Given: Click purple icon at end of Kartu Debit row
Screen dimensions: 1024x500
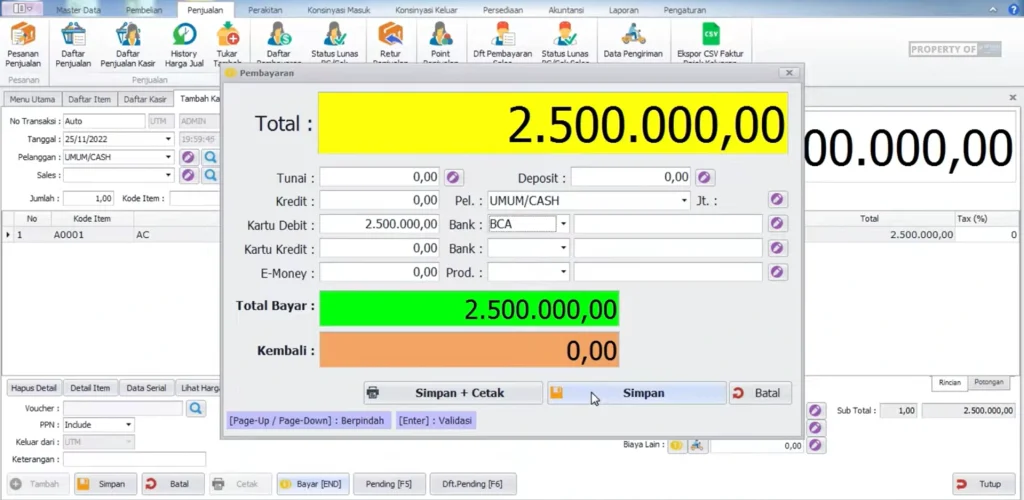Looking at the screenshot, I should [x=777, y=224].
